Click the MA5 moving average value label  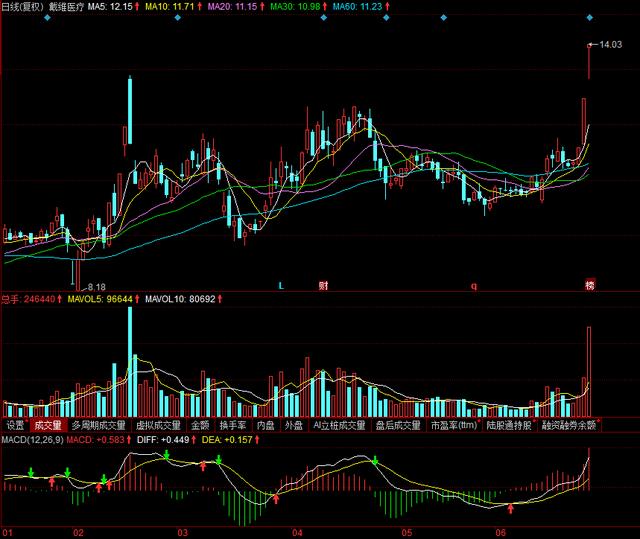point(110,7)
